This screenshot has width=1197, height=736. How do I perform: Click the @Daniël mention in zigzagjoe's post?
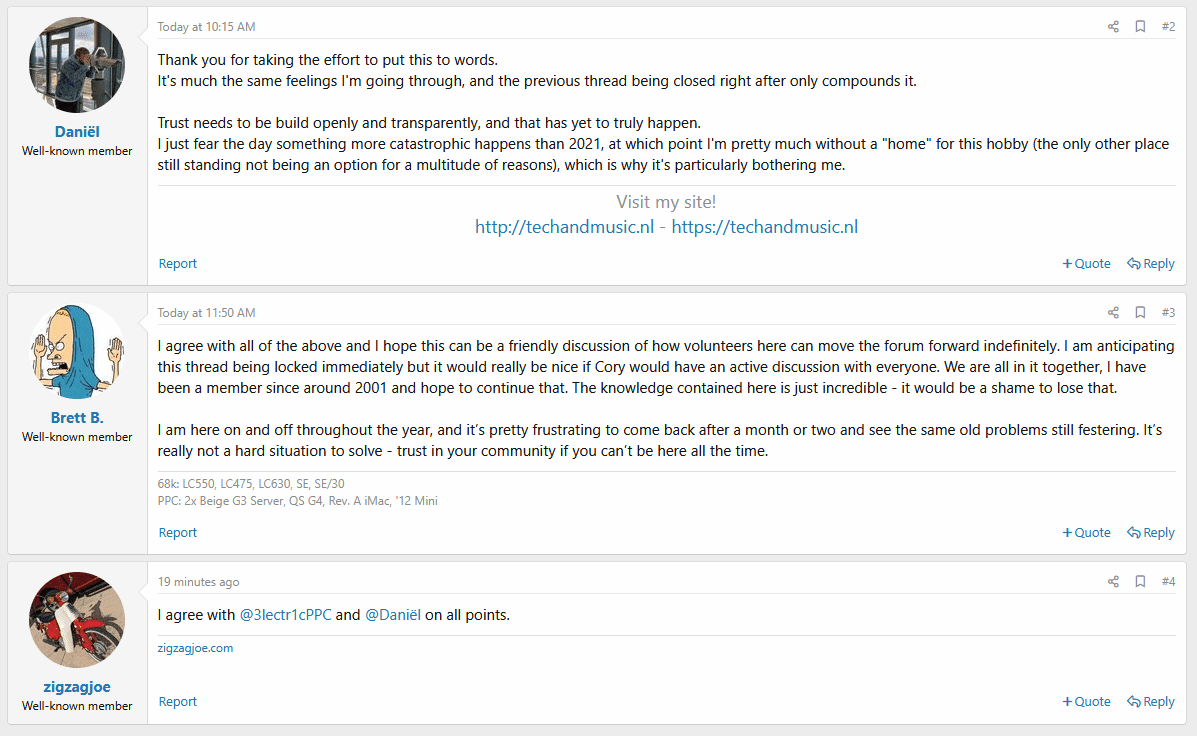(393, 614)
